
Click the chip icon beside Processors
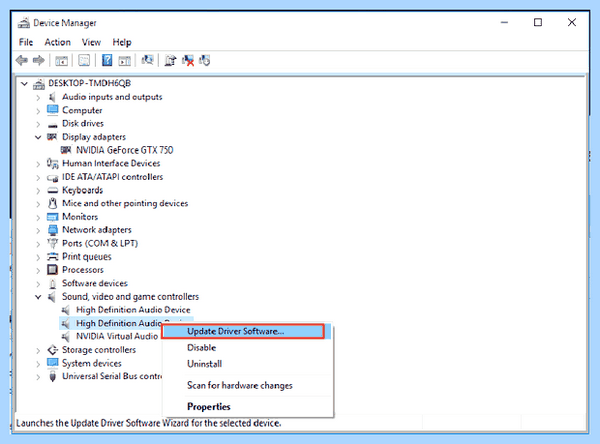click(52, 270)
